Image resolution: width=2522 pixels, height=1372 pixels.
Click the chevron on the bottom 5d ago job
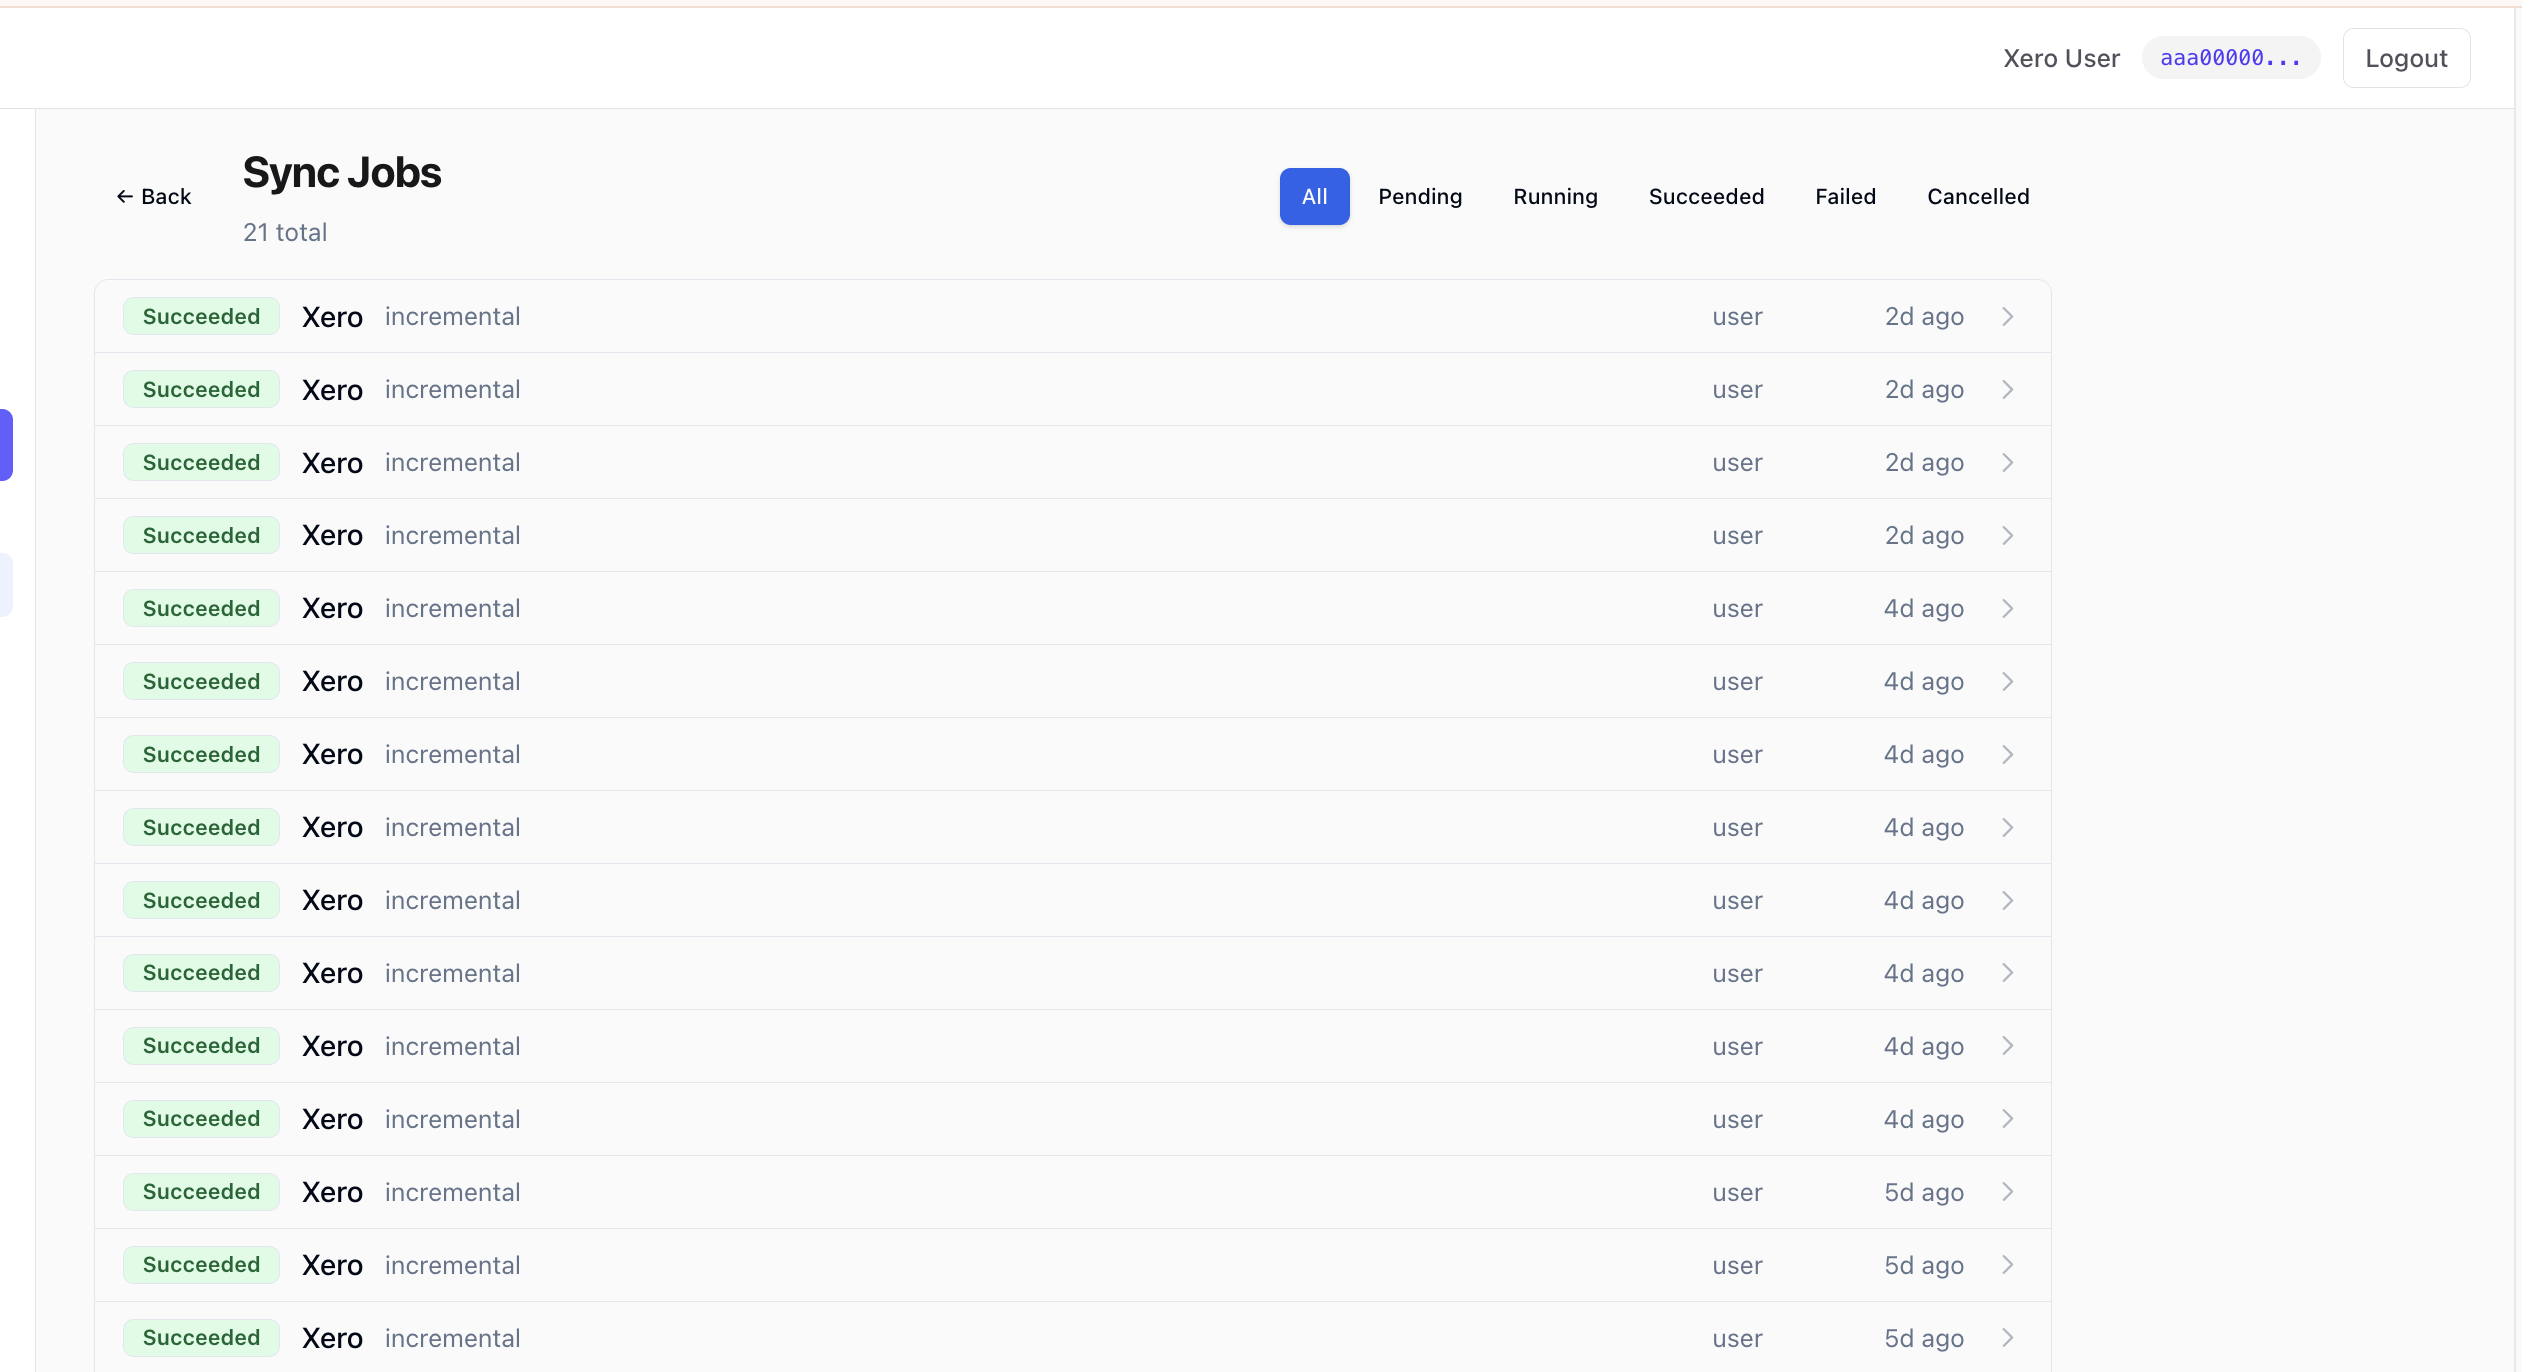click(x=2009, y=1338)
